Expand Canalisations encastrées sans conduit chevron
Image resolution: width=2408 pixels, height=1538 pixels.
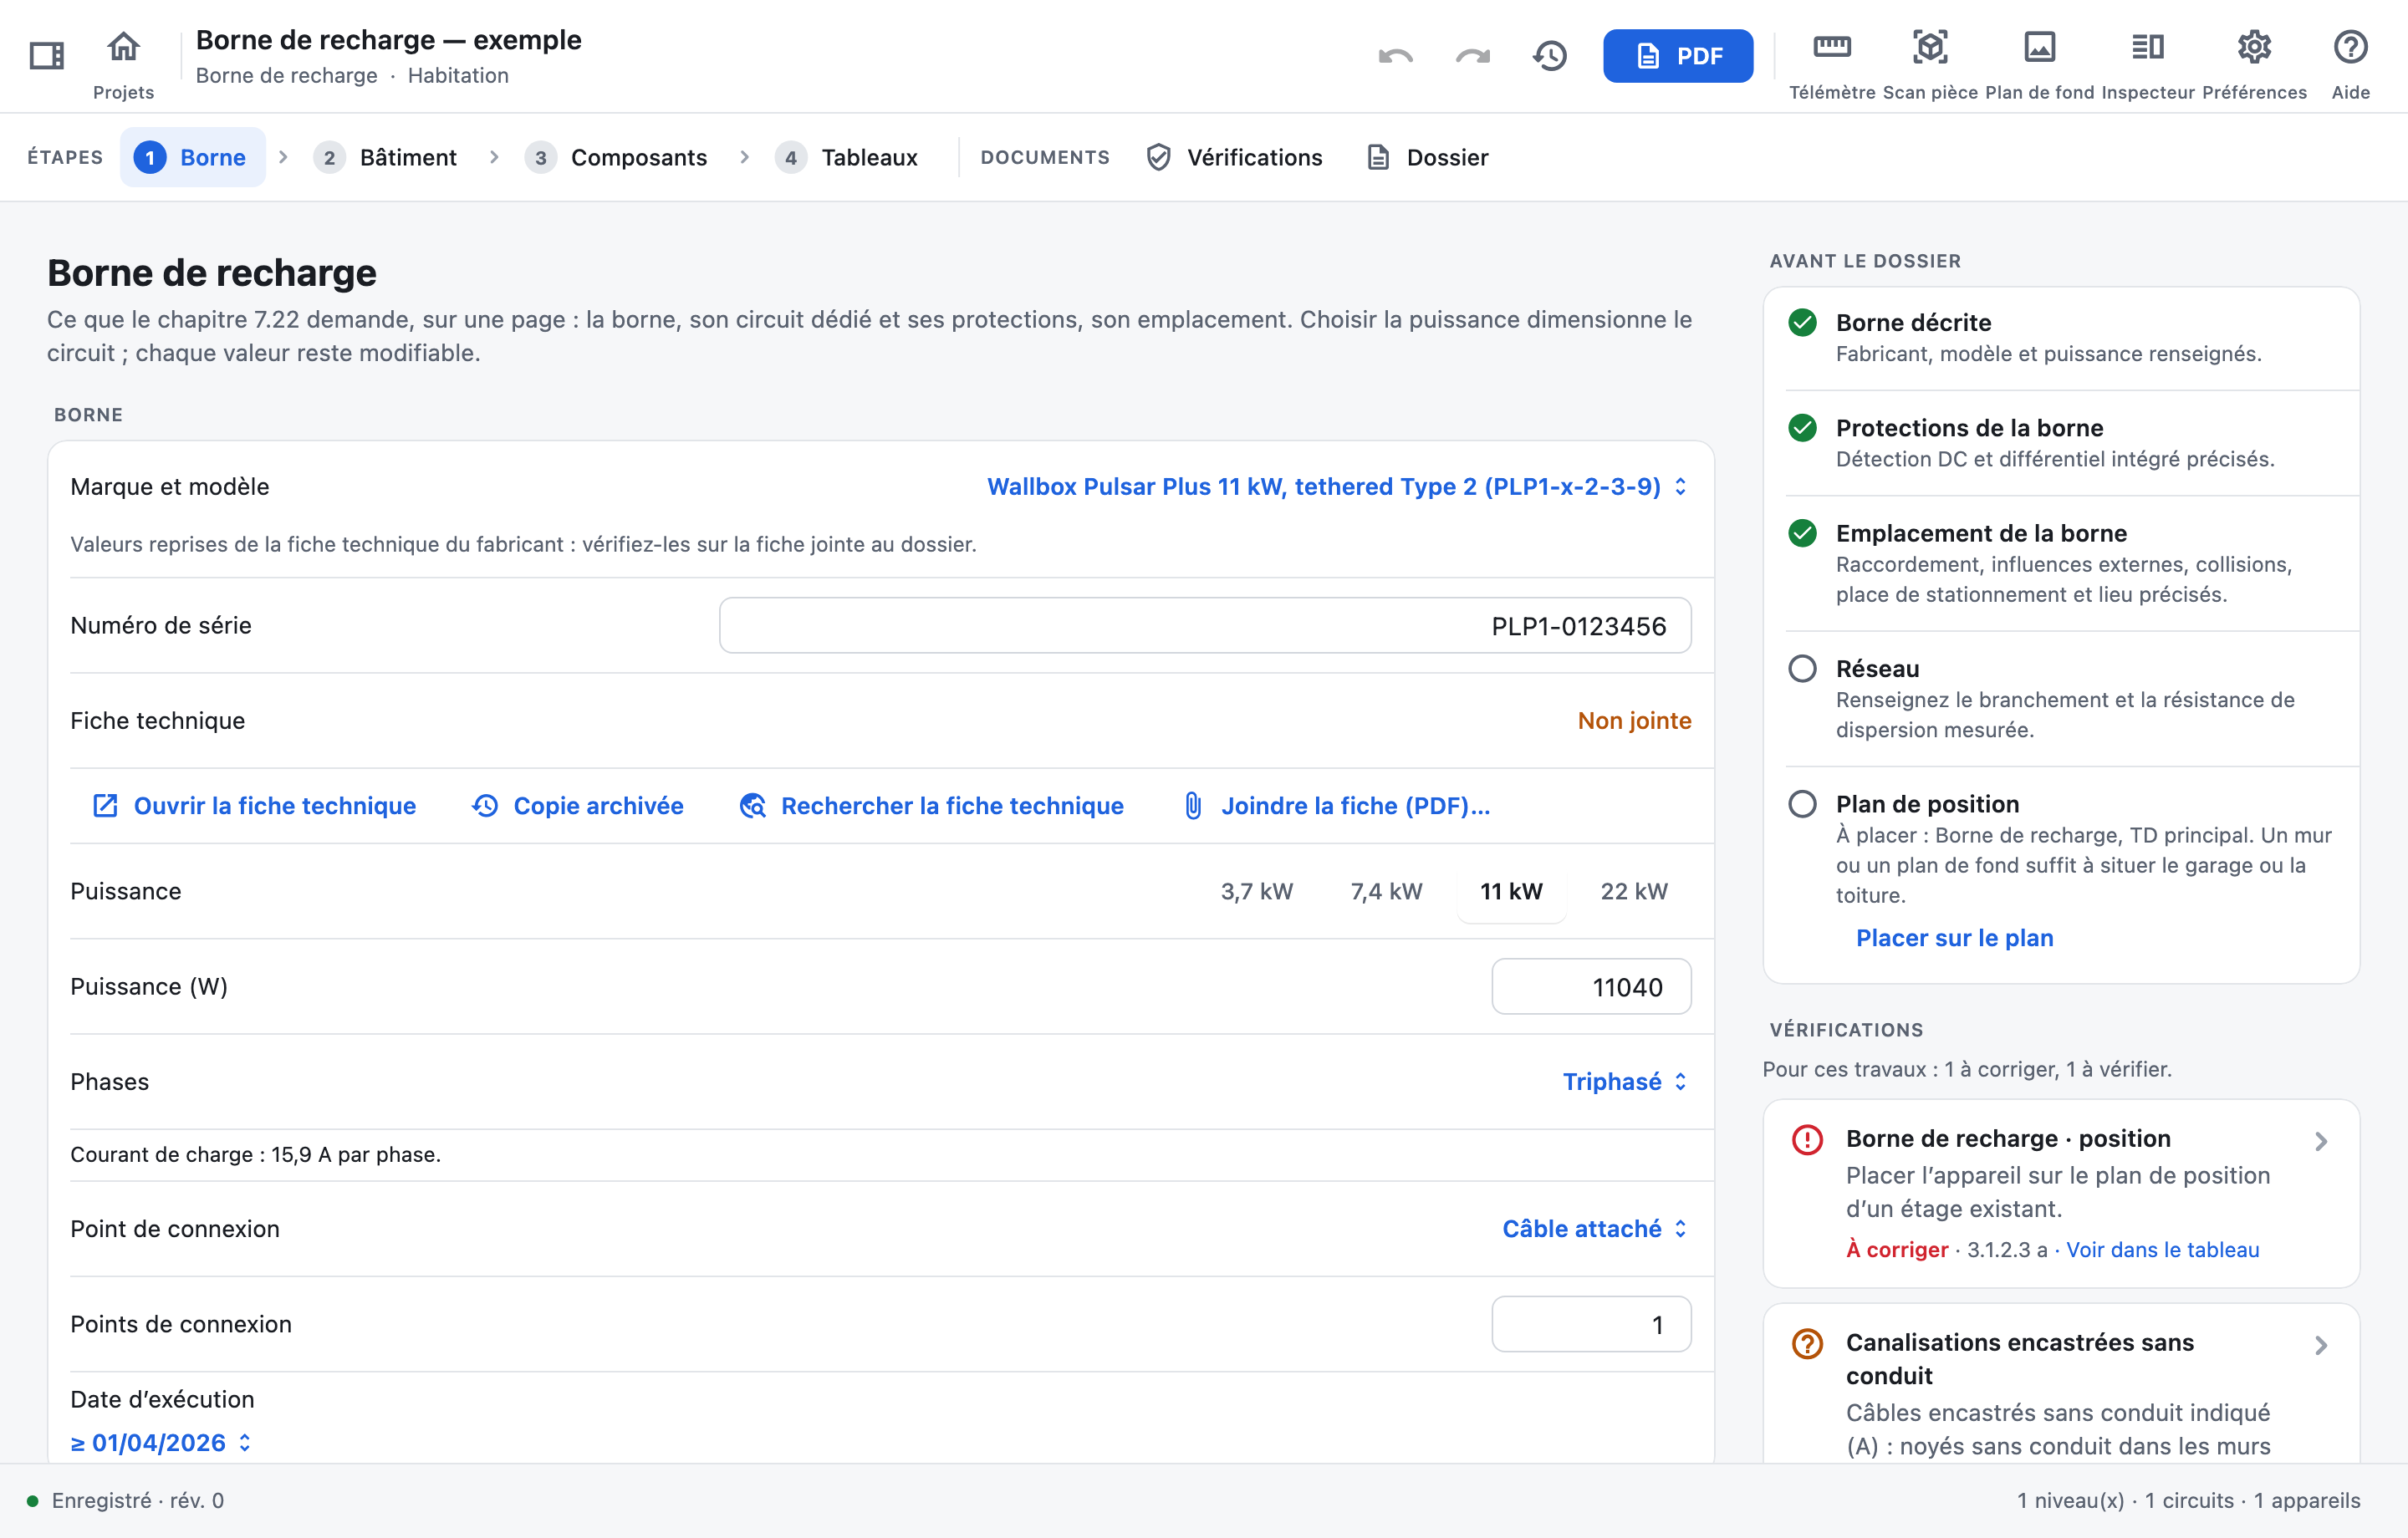[x=2321, y=1345]
